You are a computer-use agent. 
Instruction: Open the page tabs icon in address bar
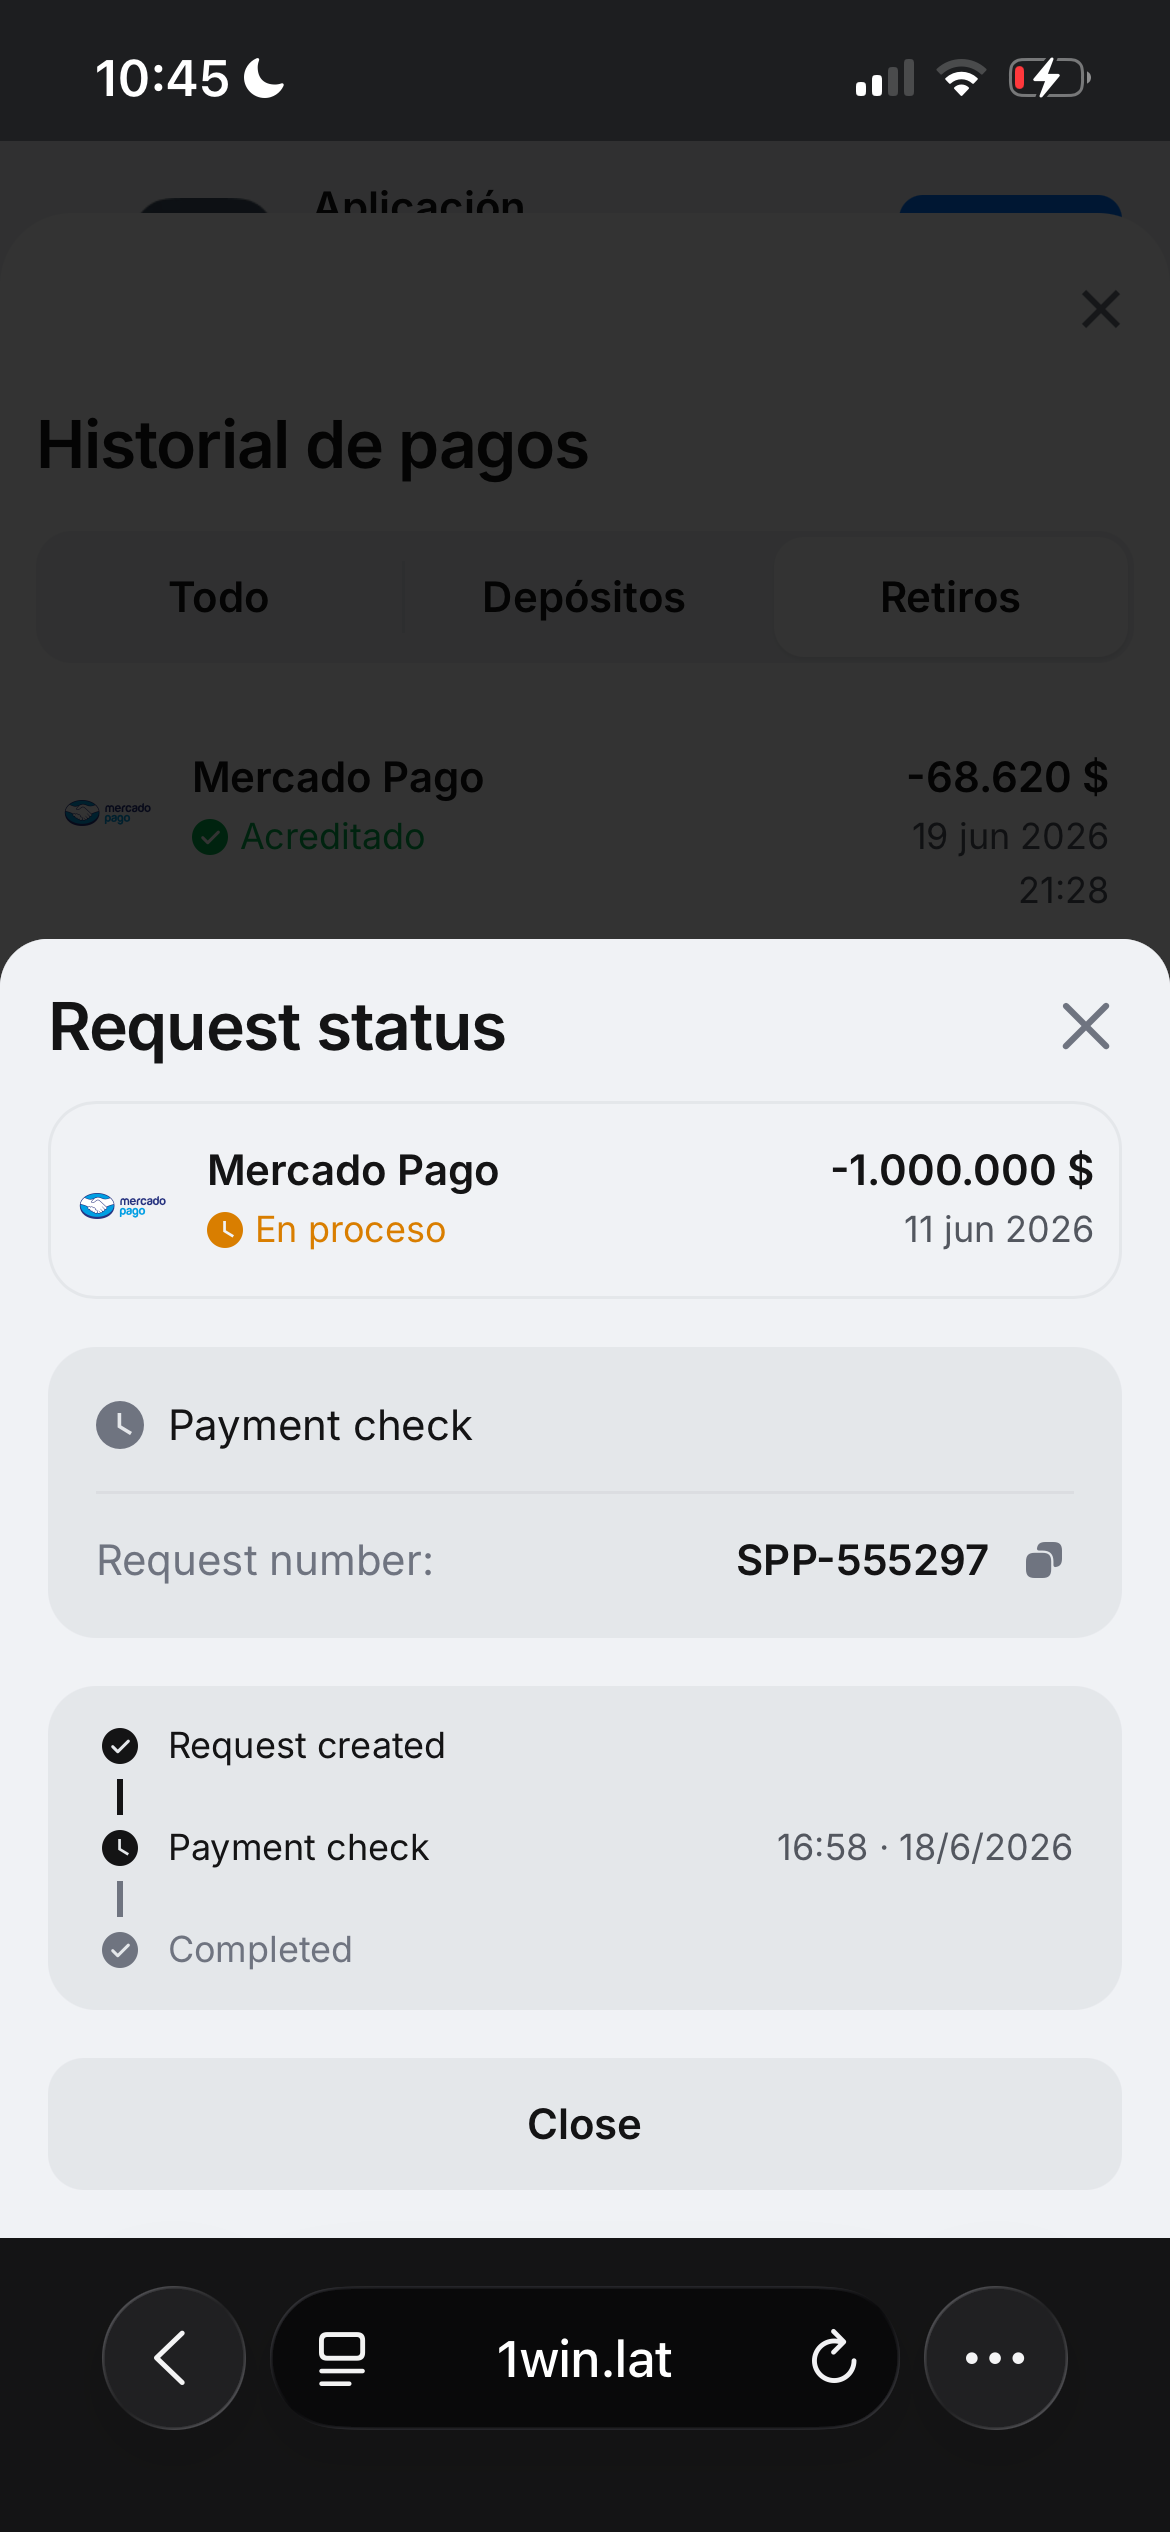pos(342,2358)
